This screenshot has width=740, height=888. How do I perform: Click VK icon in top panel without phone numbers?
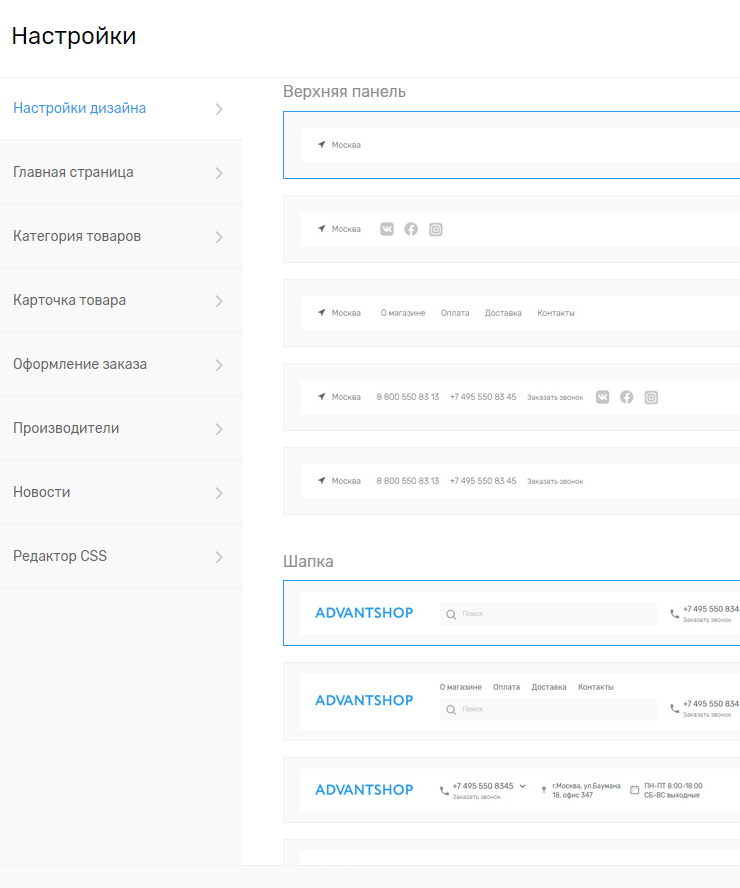pyautogui.click(x=387, y=229)
